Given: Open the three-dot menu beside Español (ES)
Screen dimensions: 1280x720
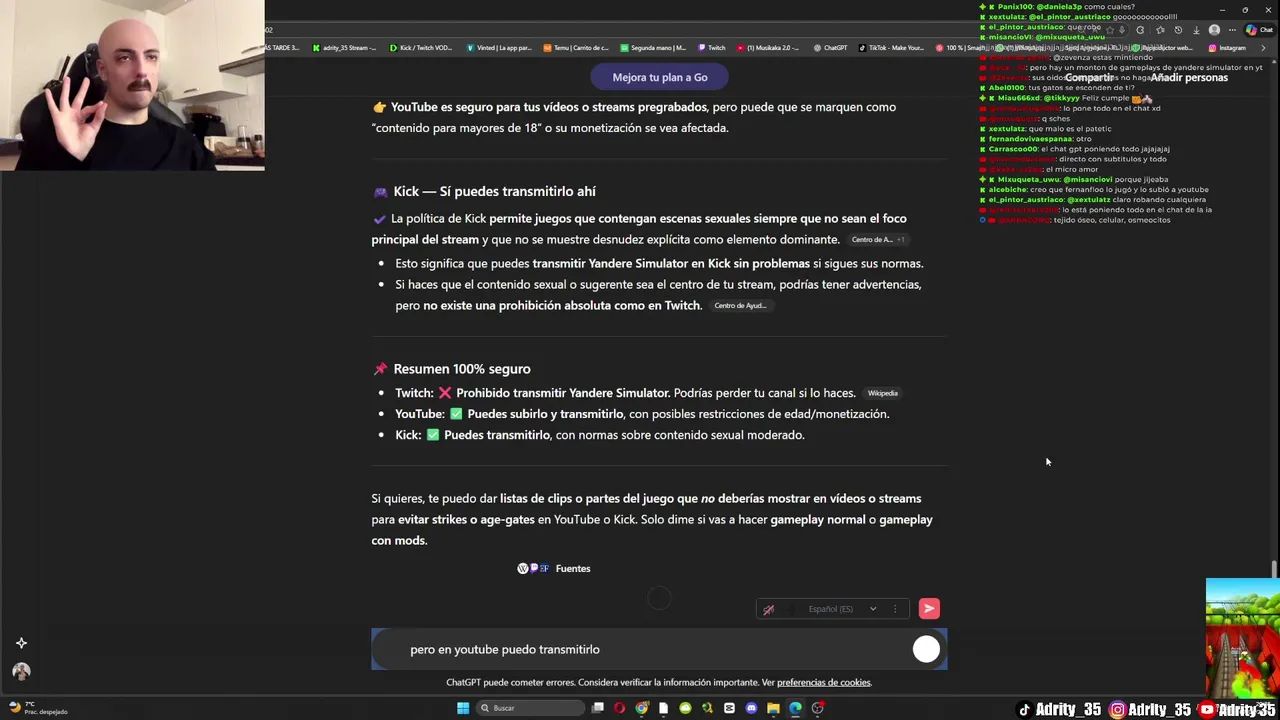Looking at the screenshot, I should click(x=895, y=609).
